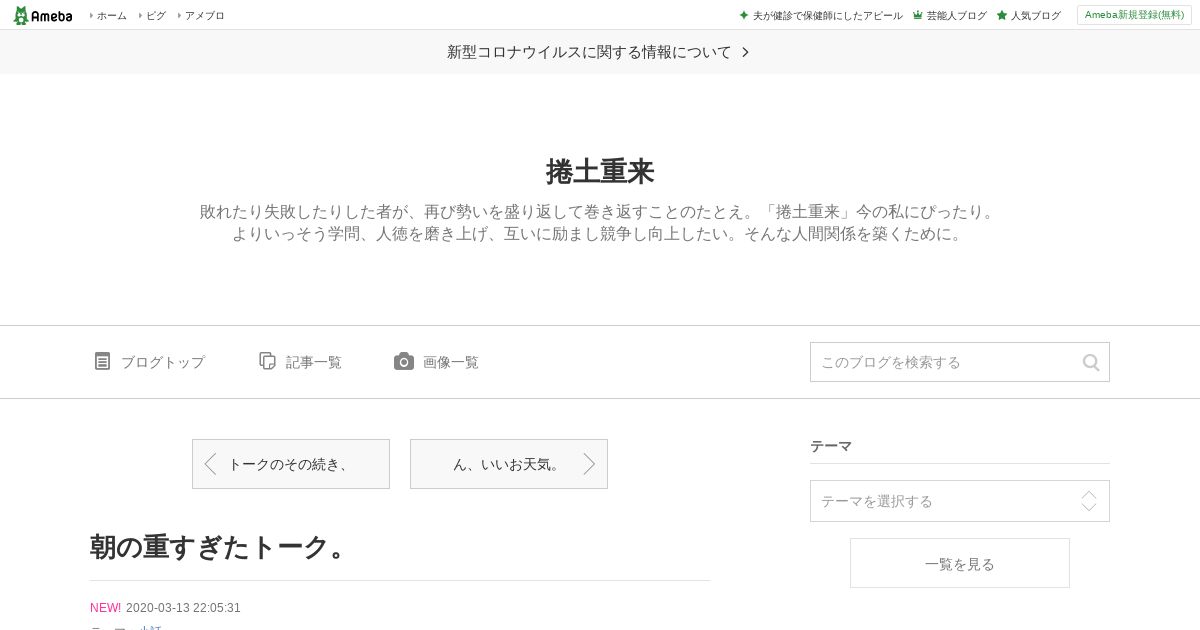Open the 夫が健診で保健師にしたアピール link

(827, 15)
